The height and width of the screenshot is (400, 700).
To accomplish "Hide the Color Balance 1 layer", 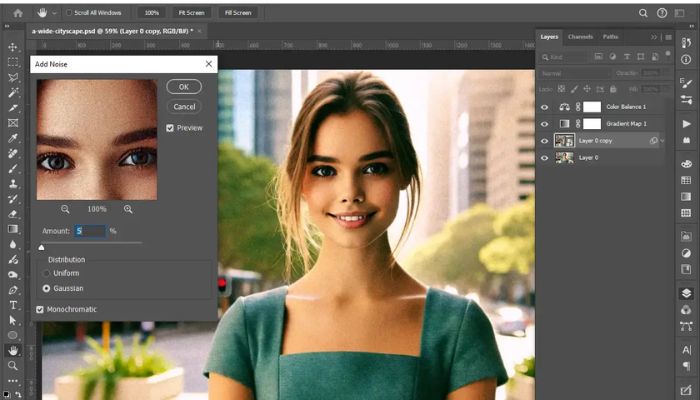I will [544, 107].
